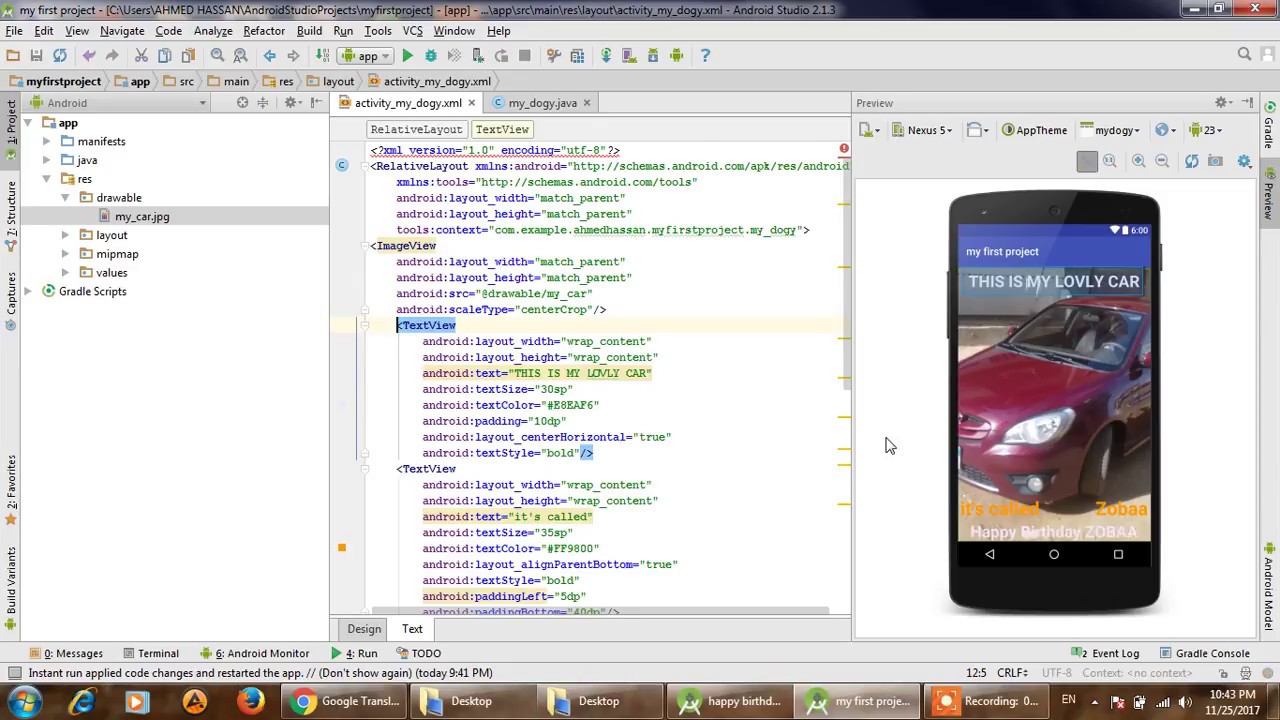The image size is (1280, 720).
Task: Click the Scroll from Source target icon
Action: (x=242, y=103)
